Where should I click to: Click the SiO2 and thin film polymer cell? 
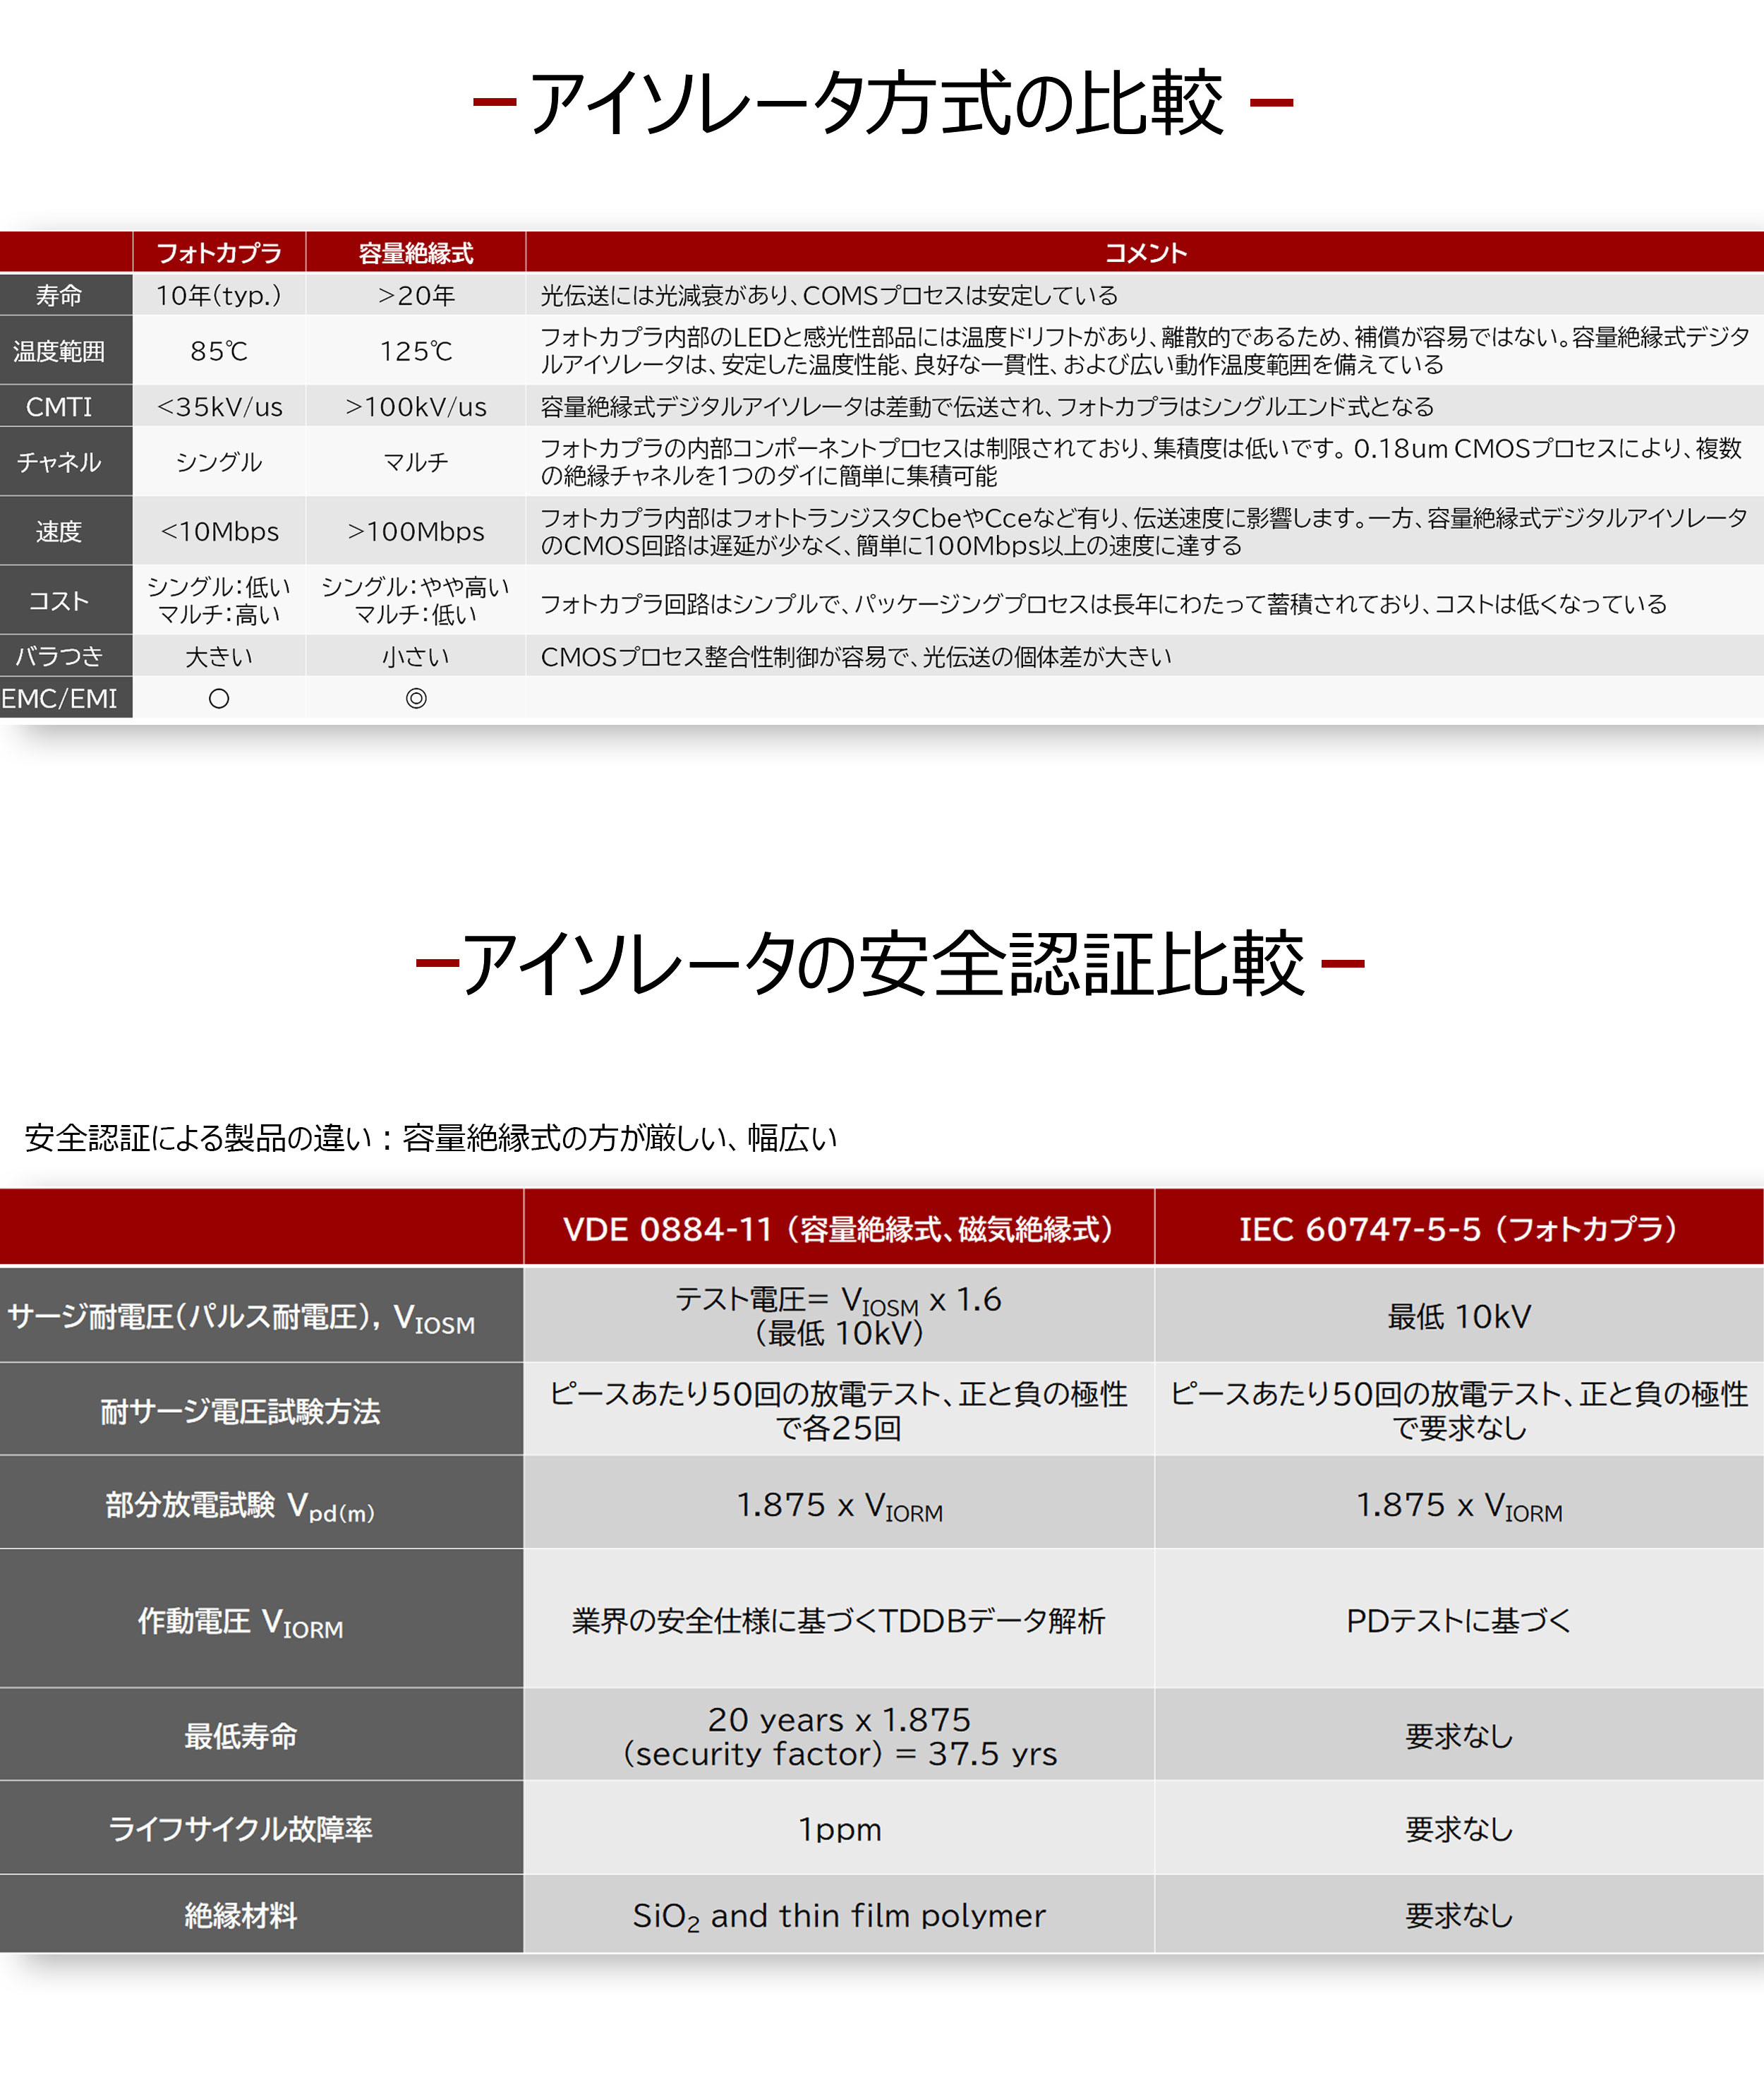(838, 1915)
